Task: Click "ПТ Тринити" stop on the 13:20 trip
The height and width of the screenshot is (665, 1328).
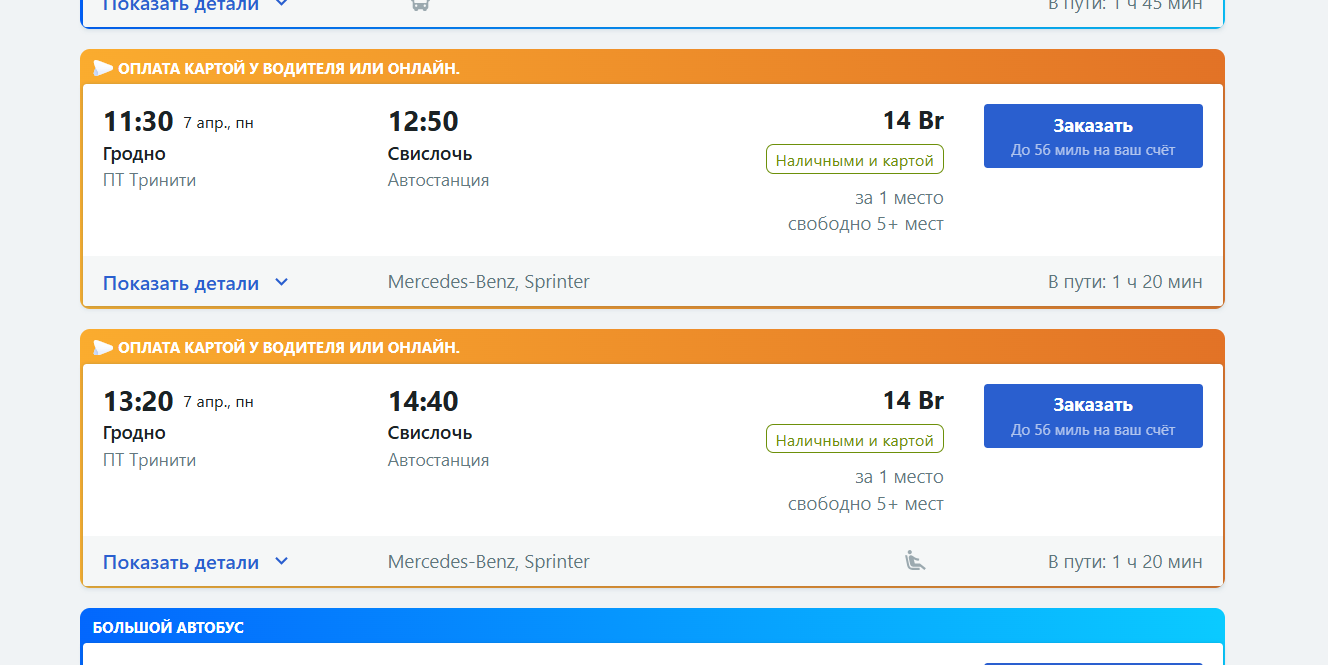Action: tap(149, 460)
